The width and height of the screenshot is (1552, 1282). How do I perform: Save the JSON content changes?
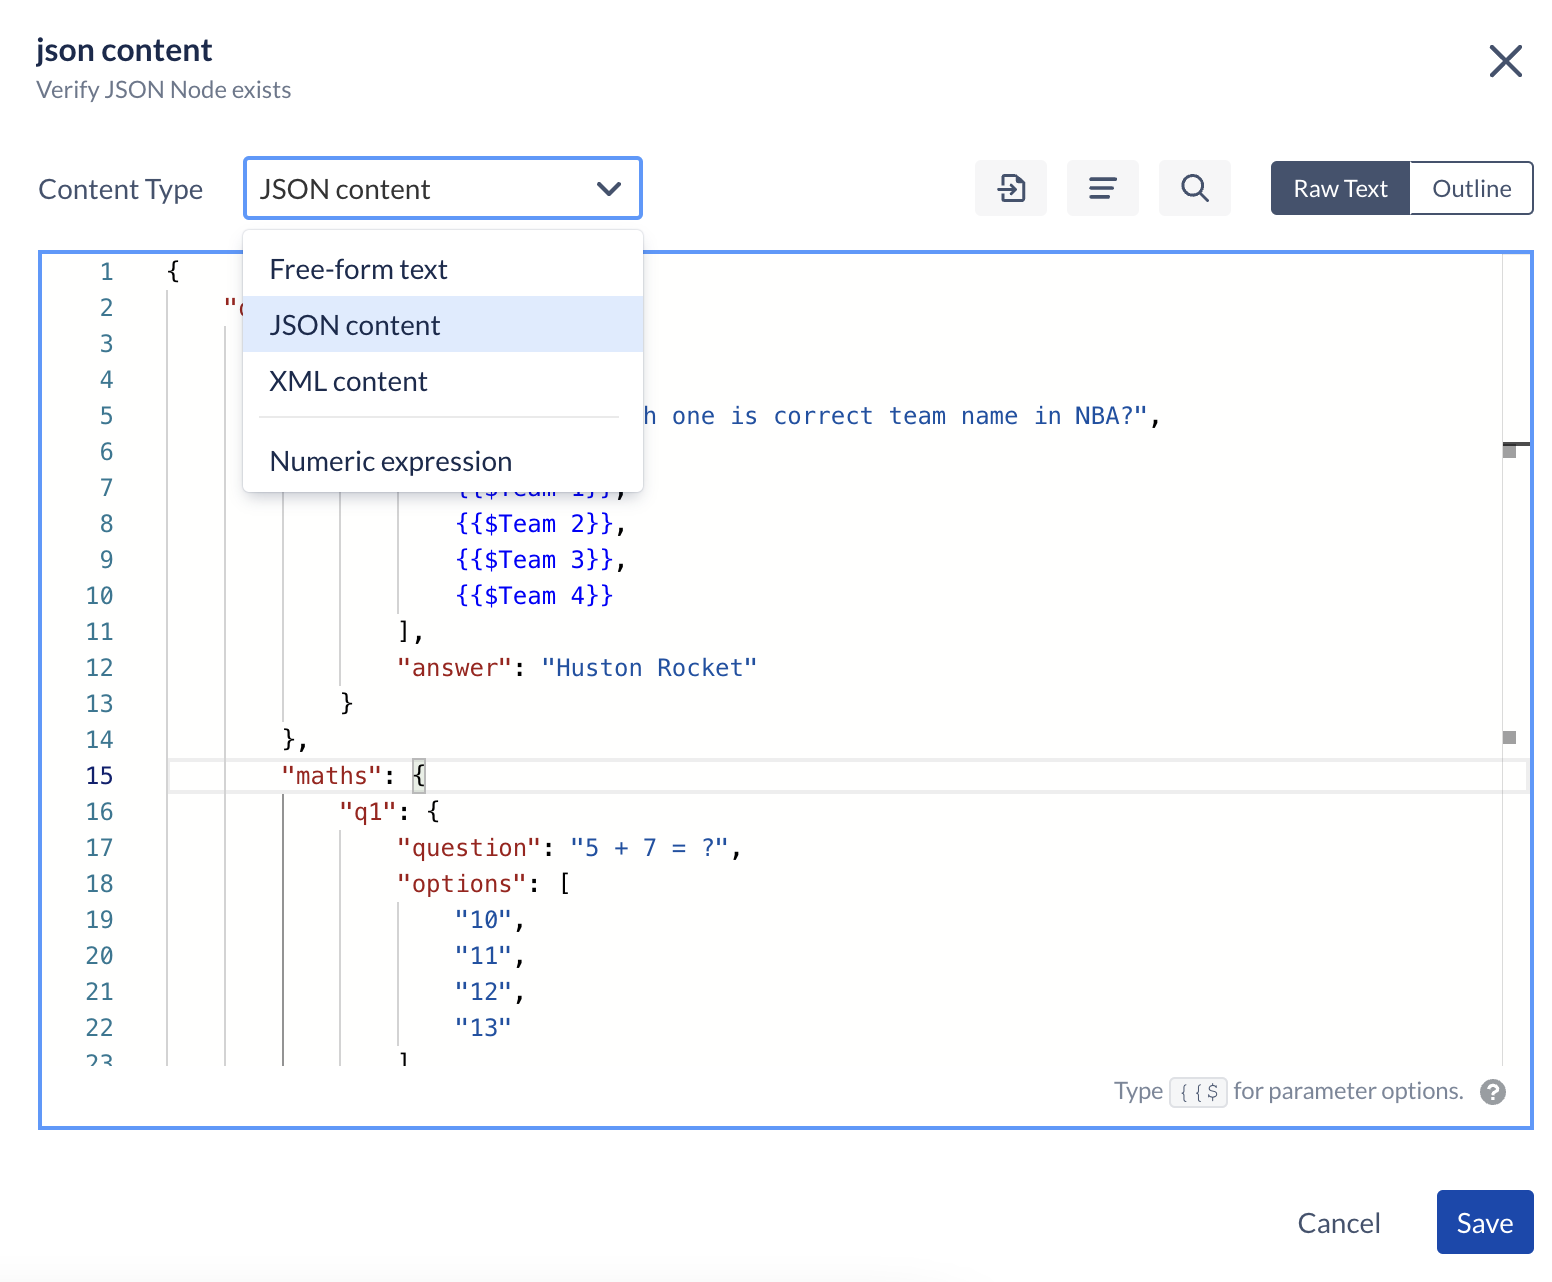pyautogui.click(x=1484, y=1222)
